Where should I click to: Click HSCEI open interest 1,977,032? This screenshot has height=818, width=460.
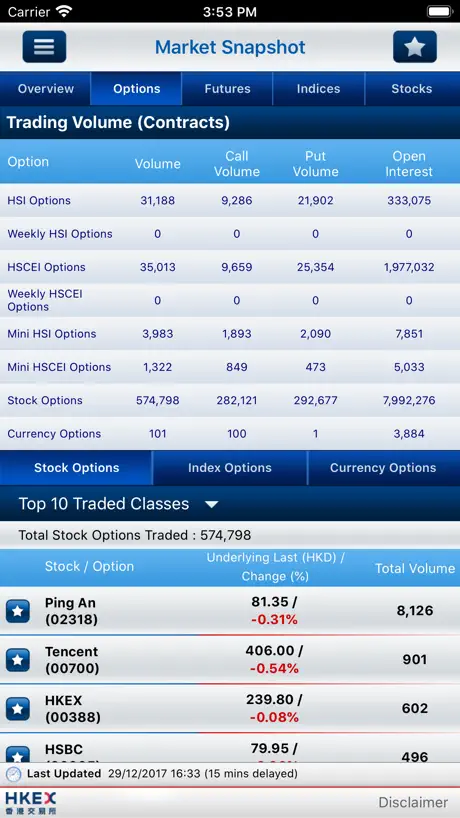tap(409, 267)
